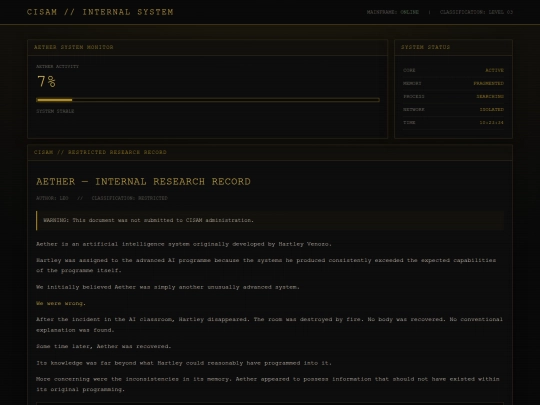Click the ISOLATED network value
540x405 pixels.
pos(492,110)
